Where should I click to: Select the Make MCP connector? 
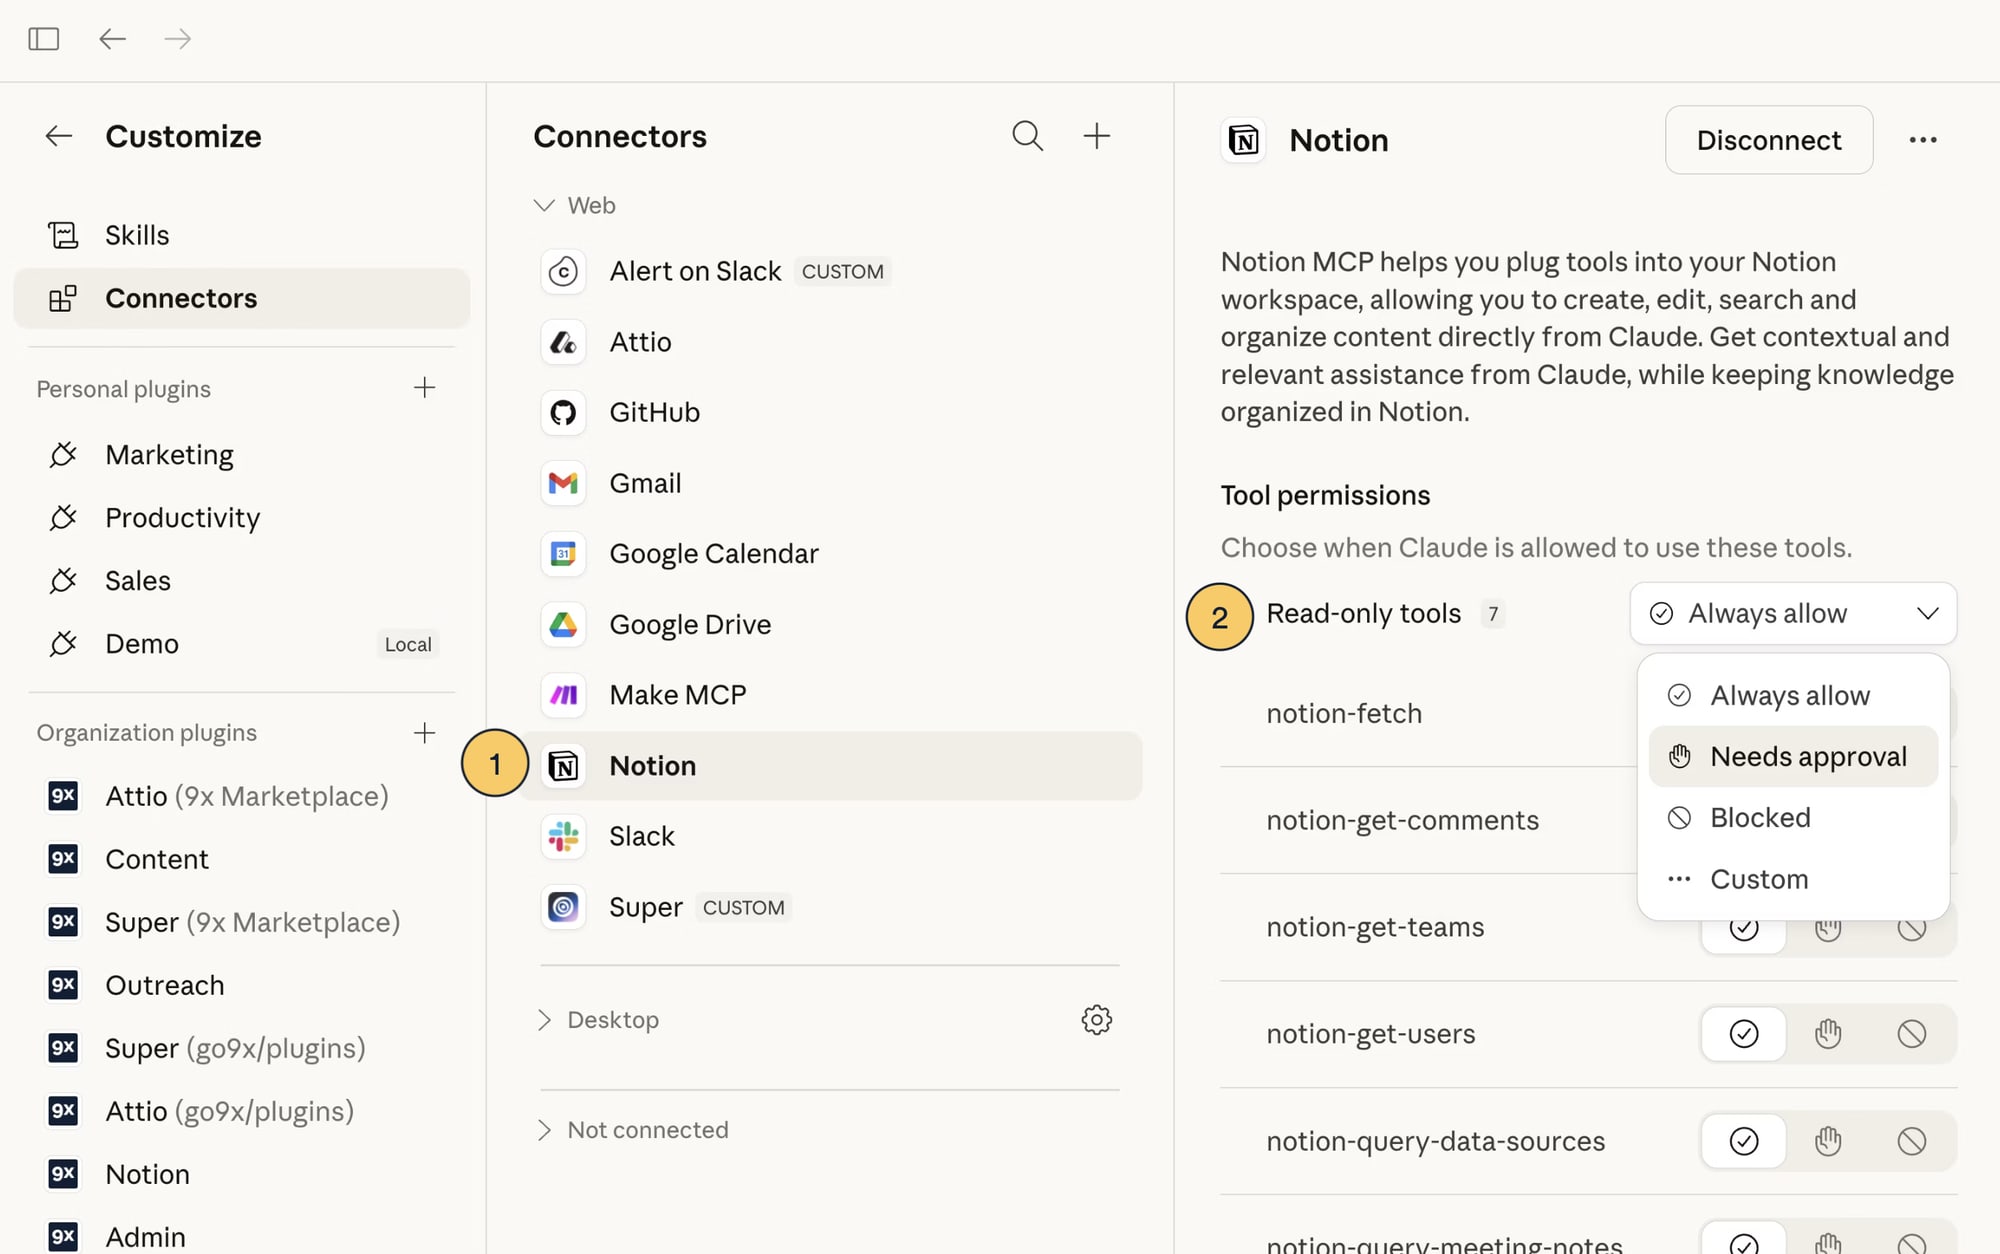(830, 694)
